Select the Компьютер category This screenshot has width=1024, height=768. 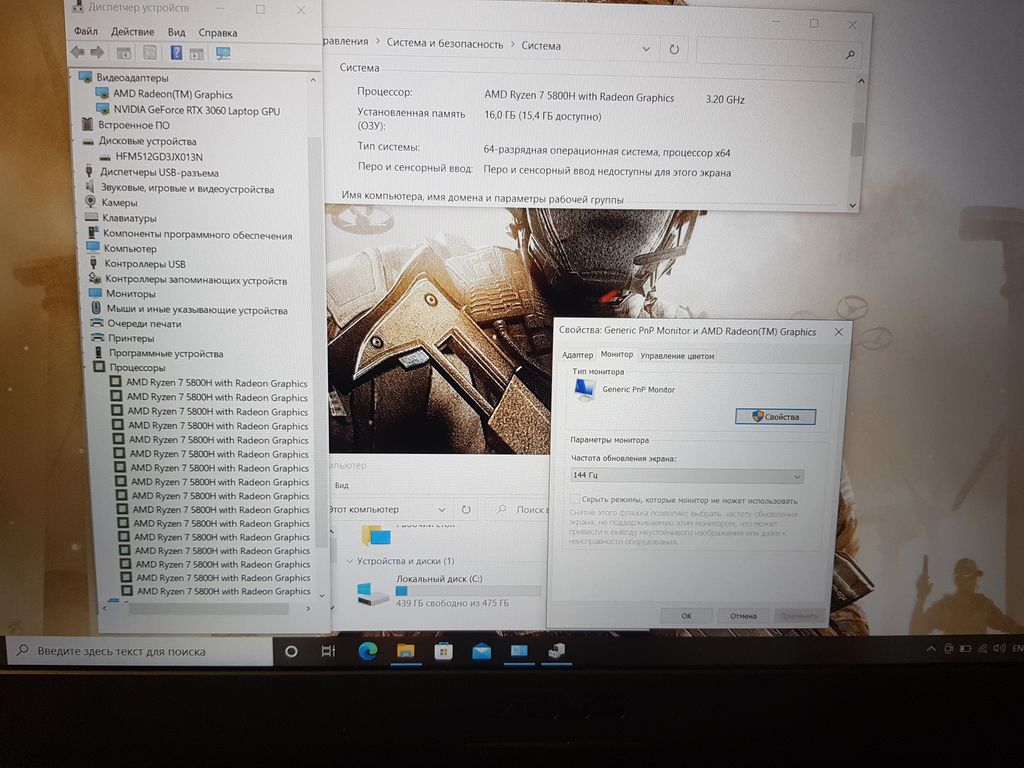coord(130,248)
